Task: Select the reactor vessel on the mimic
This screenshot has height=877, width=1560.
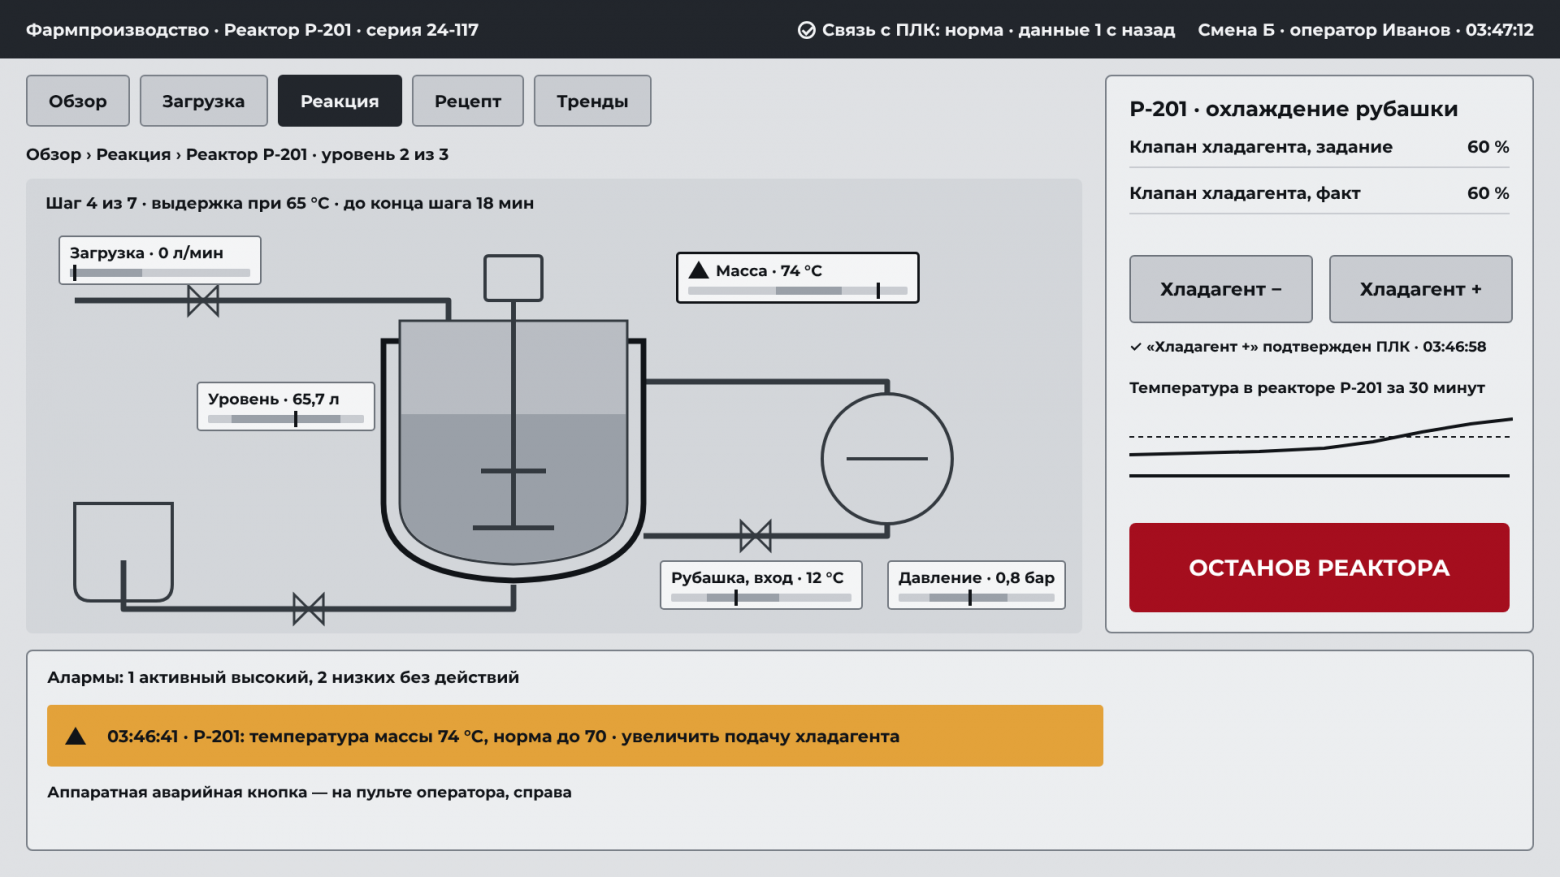Action: (x=513, y=450)
